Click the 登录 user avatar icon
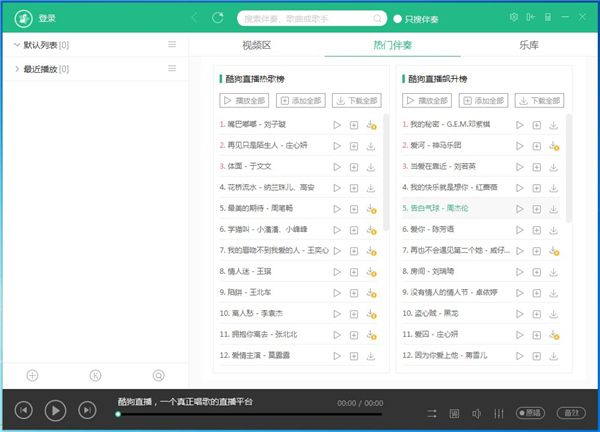This screenshot has width=600, height=432. pyautogui.click(x=23, y=18)
